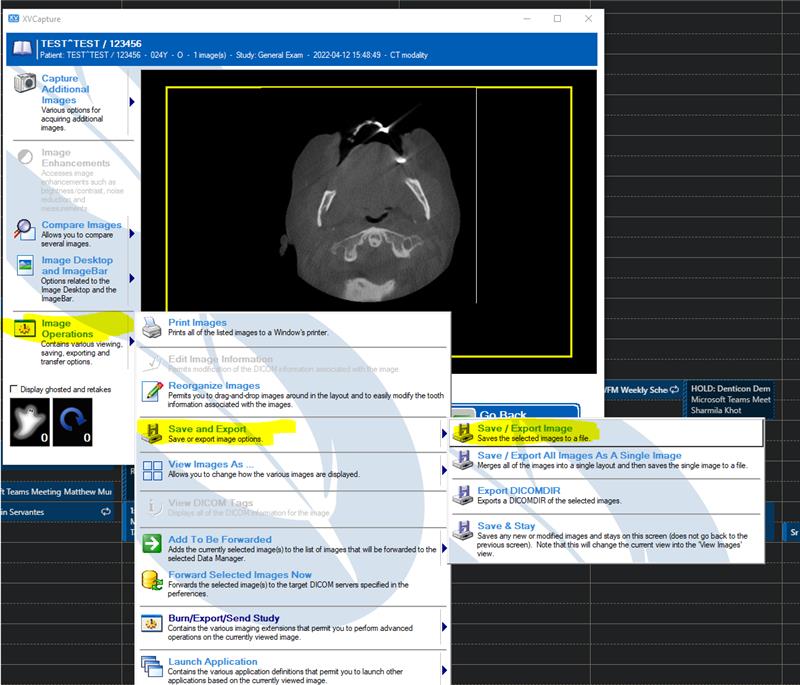Expand the View Images As submenu arrow

(444, 470)
